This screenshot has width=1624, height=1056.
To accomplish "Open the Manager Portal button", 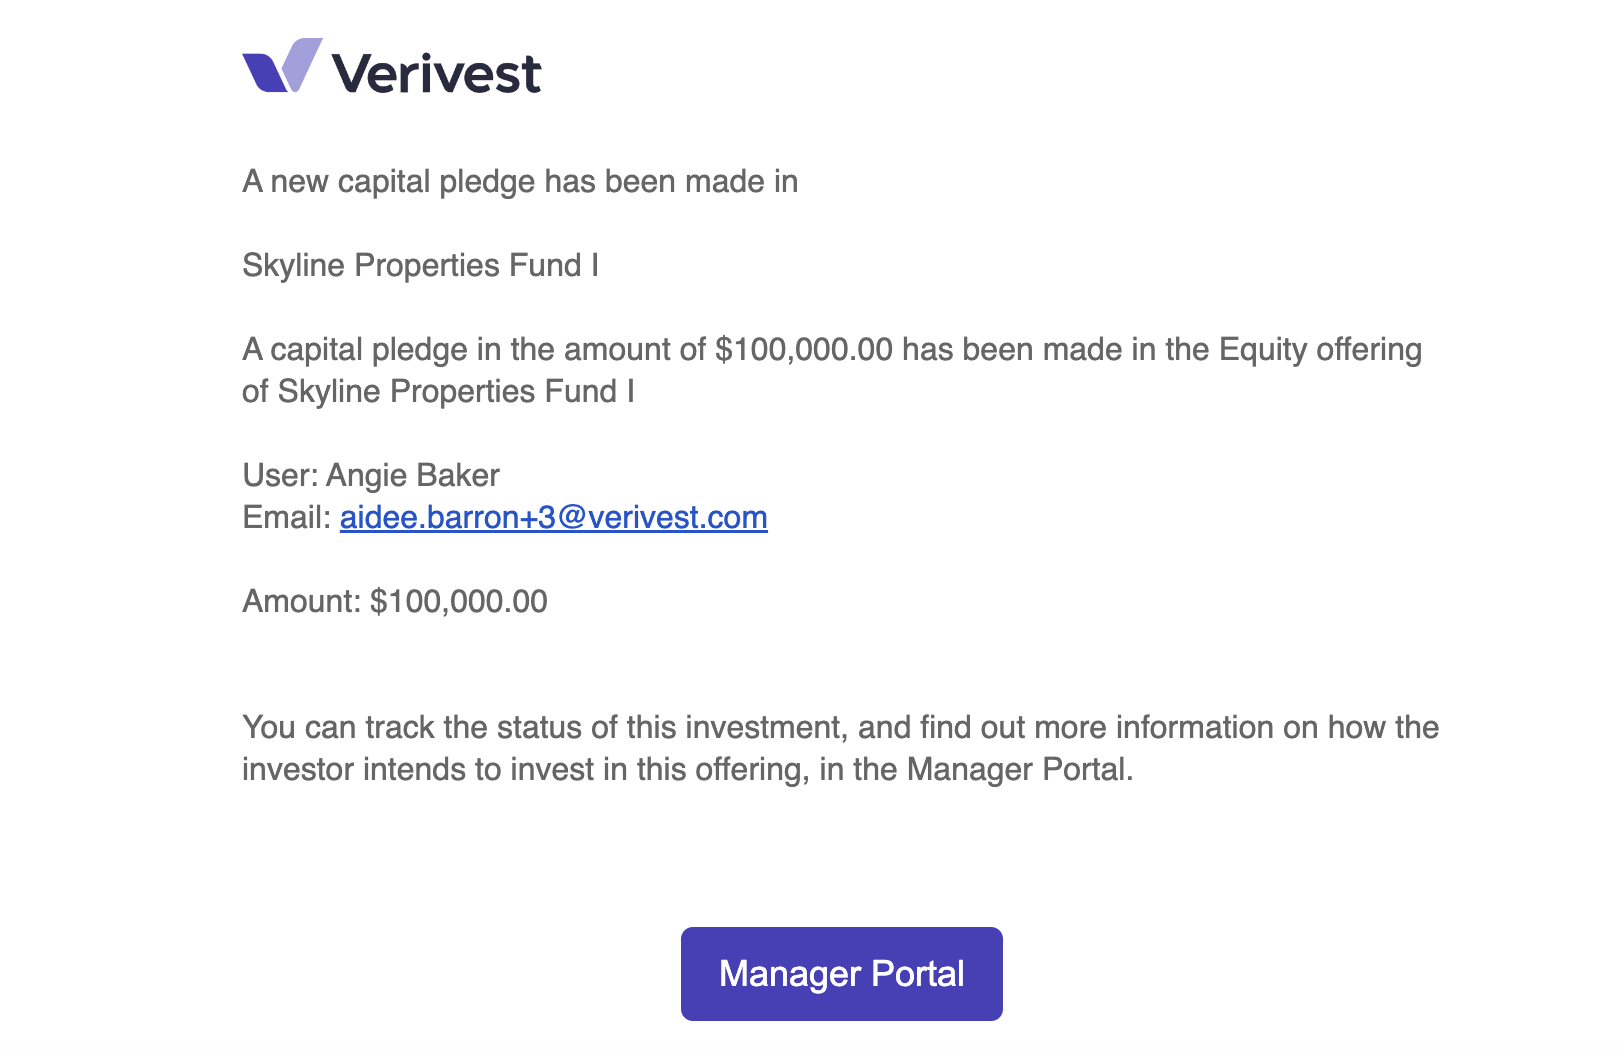I will 842,974.
